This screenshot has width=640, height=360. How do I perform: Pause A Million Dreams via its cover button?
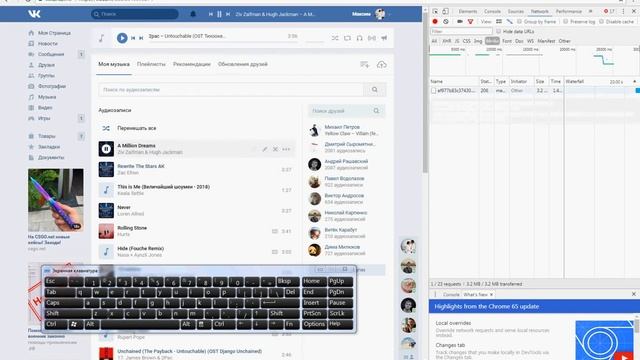[x=106, y=149]
